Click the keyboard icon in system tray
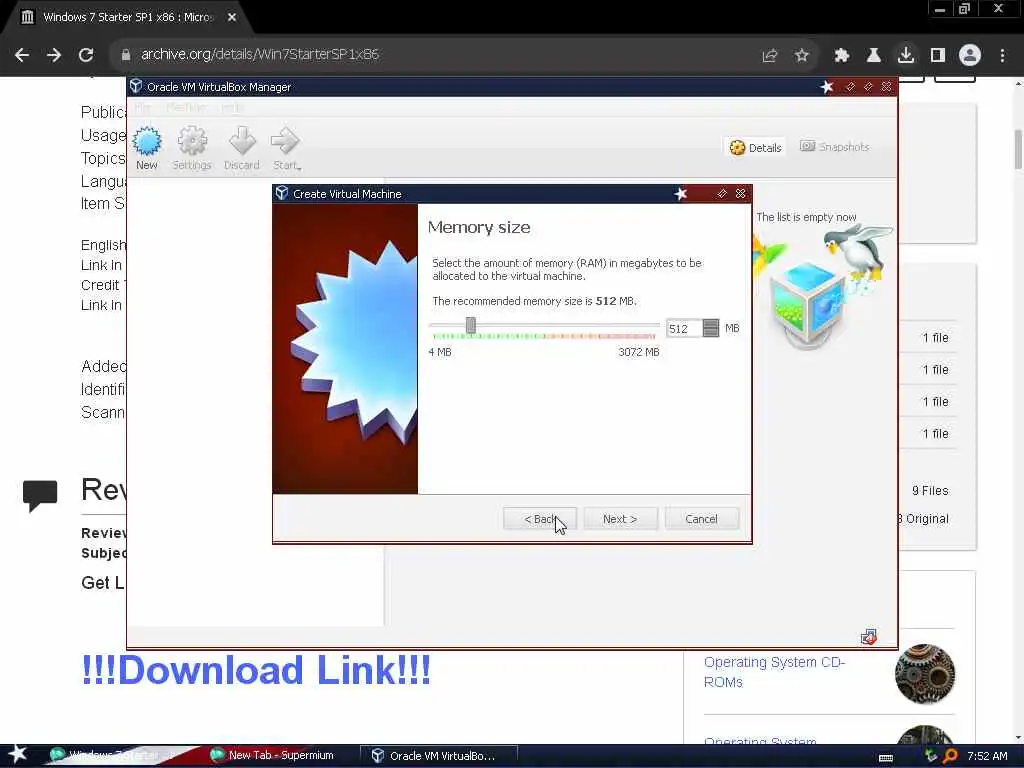The width and height of the screenshot is (1024, 768). tap(886, 757)
